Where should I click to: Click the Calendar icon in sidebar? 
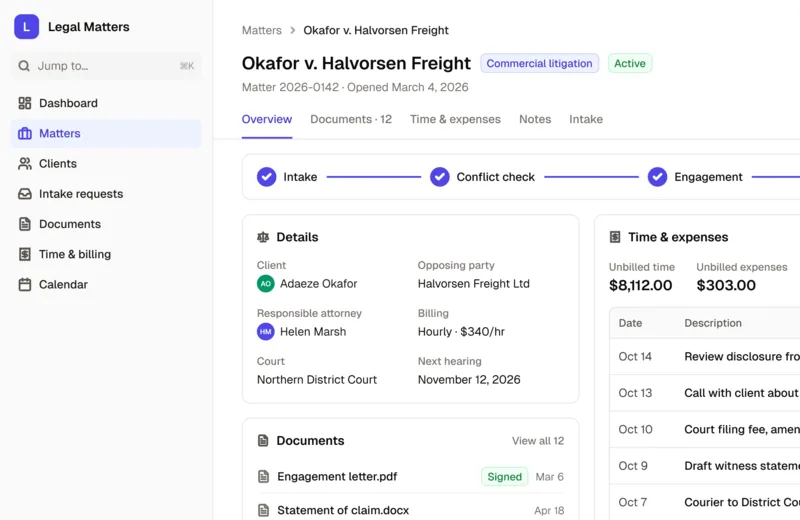24,284
